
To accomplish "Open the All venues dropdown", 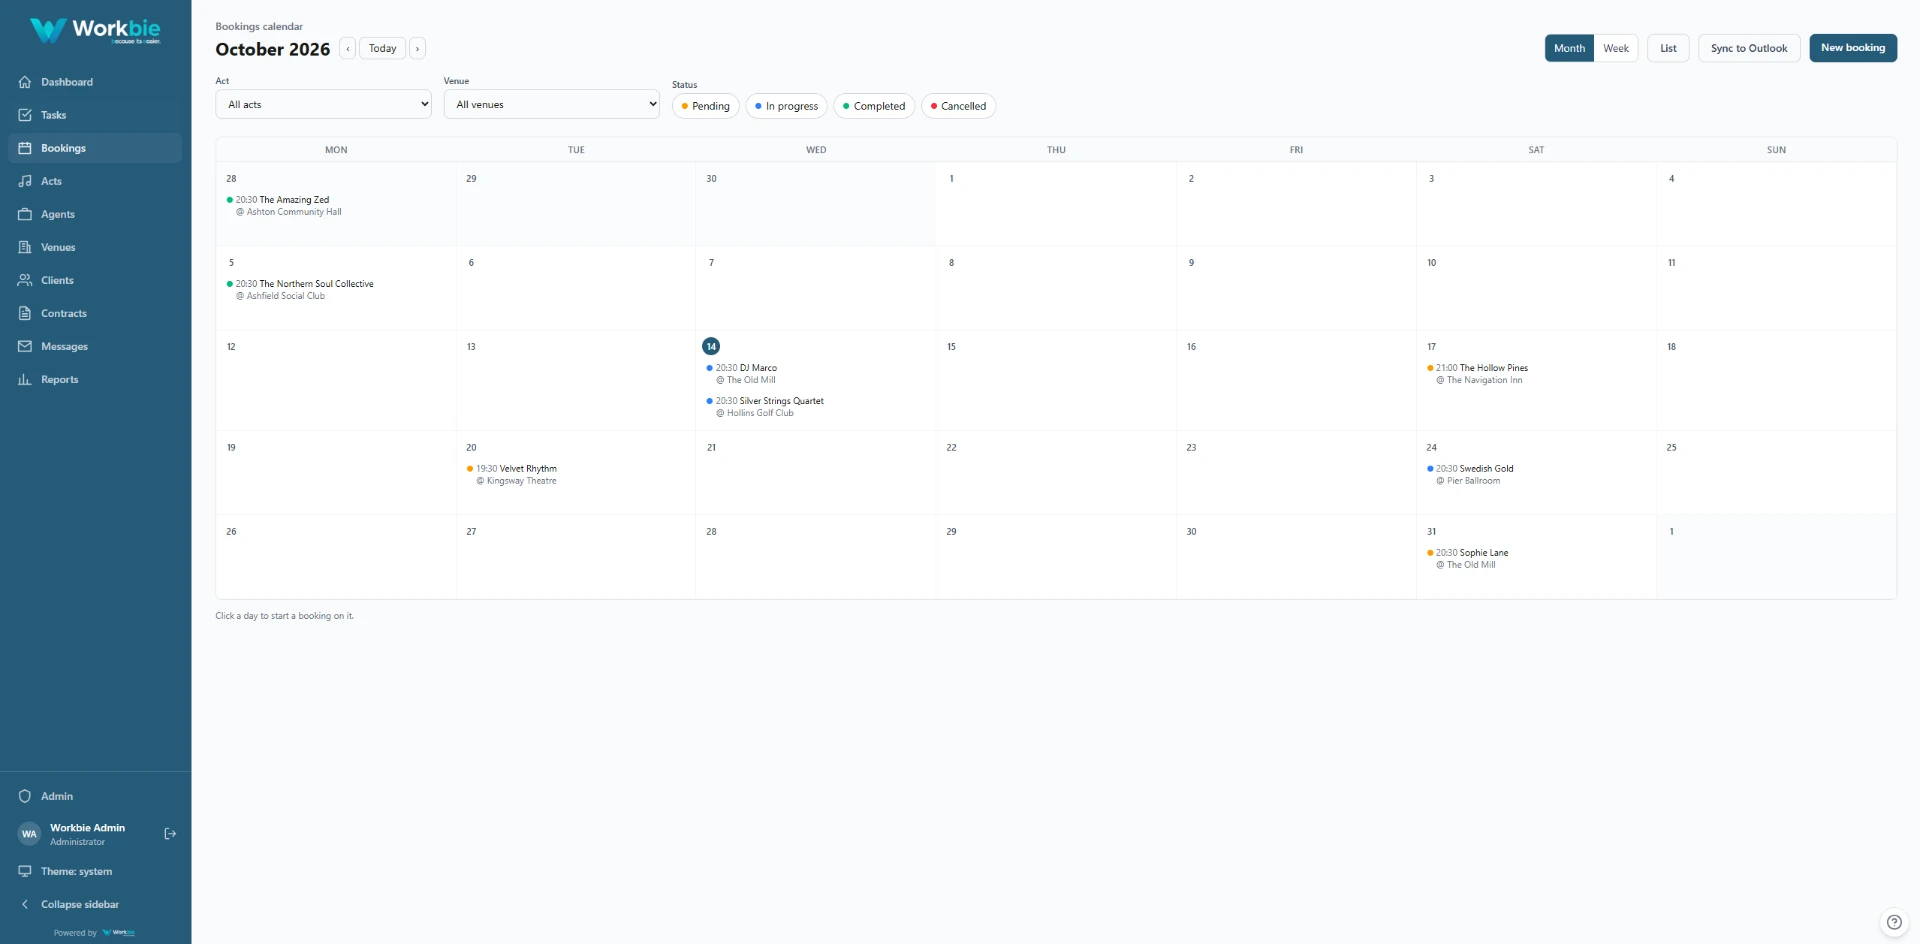I will 552,104.
